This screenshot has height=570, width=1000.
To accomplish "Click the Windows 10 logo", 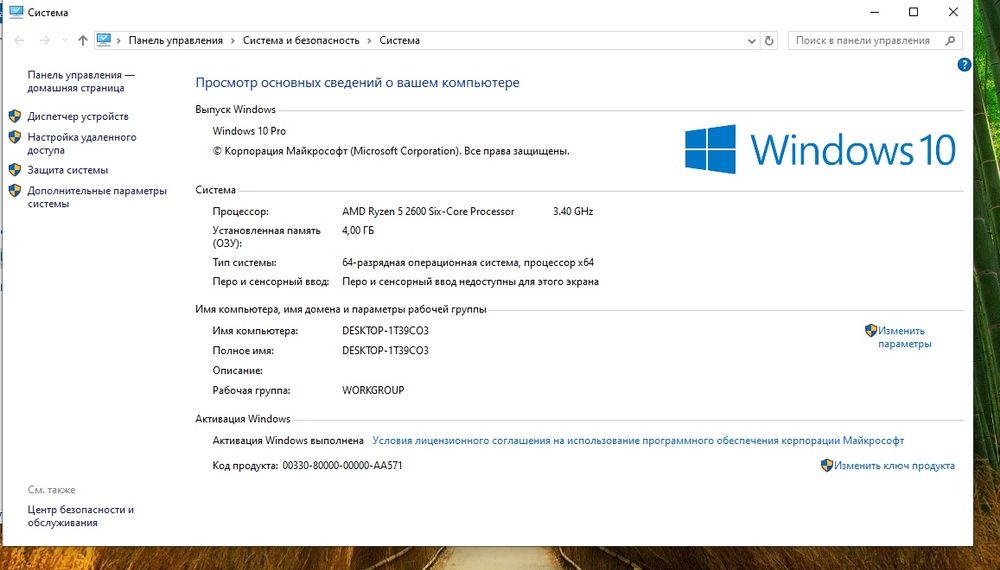I will click(x=820, y=149).
